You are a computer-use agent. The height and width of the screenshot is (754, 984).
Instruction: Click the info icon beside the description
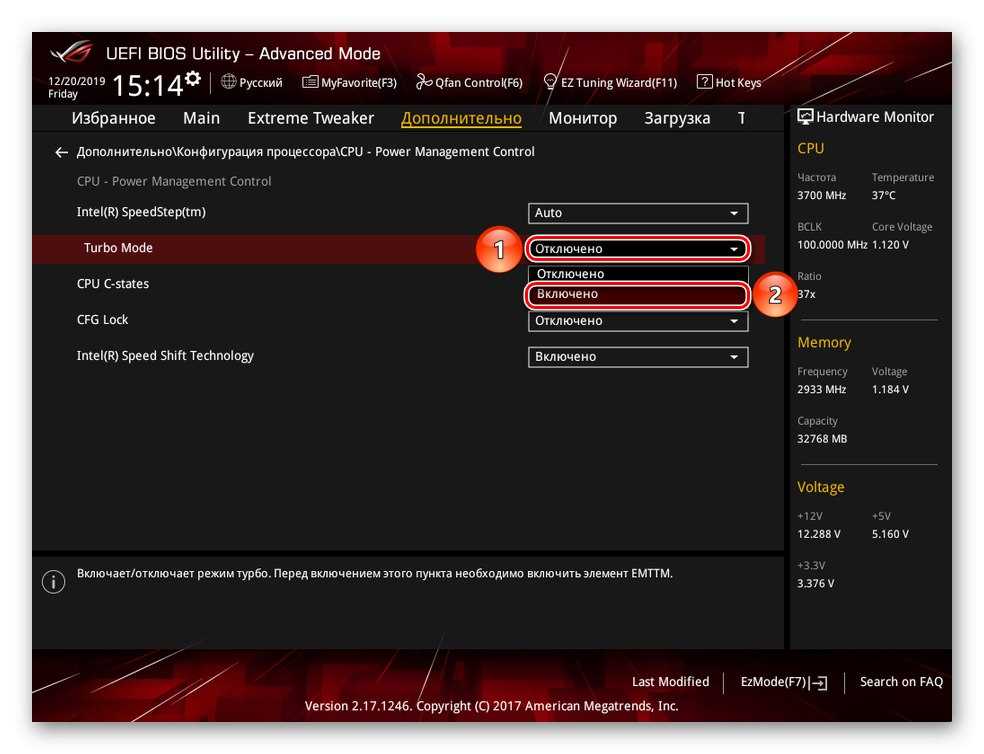pos(53,582)
